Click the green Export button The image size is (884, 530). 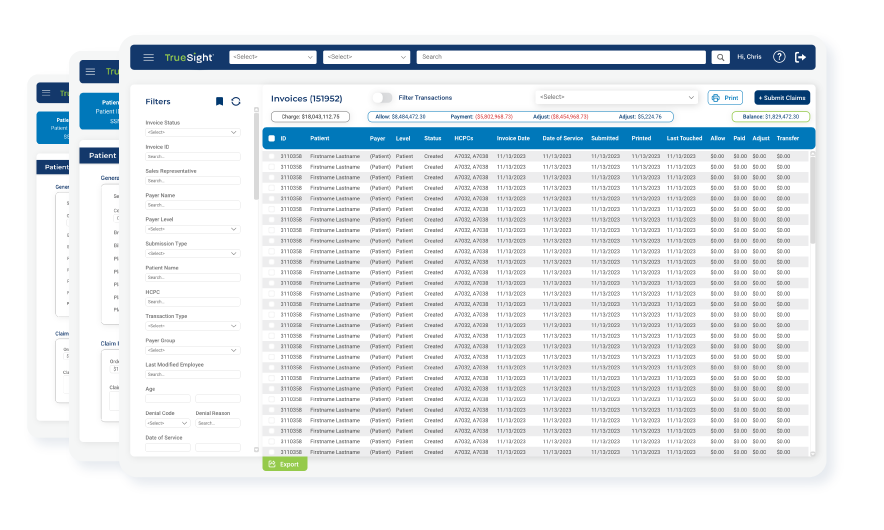point(285,464)
